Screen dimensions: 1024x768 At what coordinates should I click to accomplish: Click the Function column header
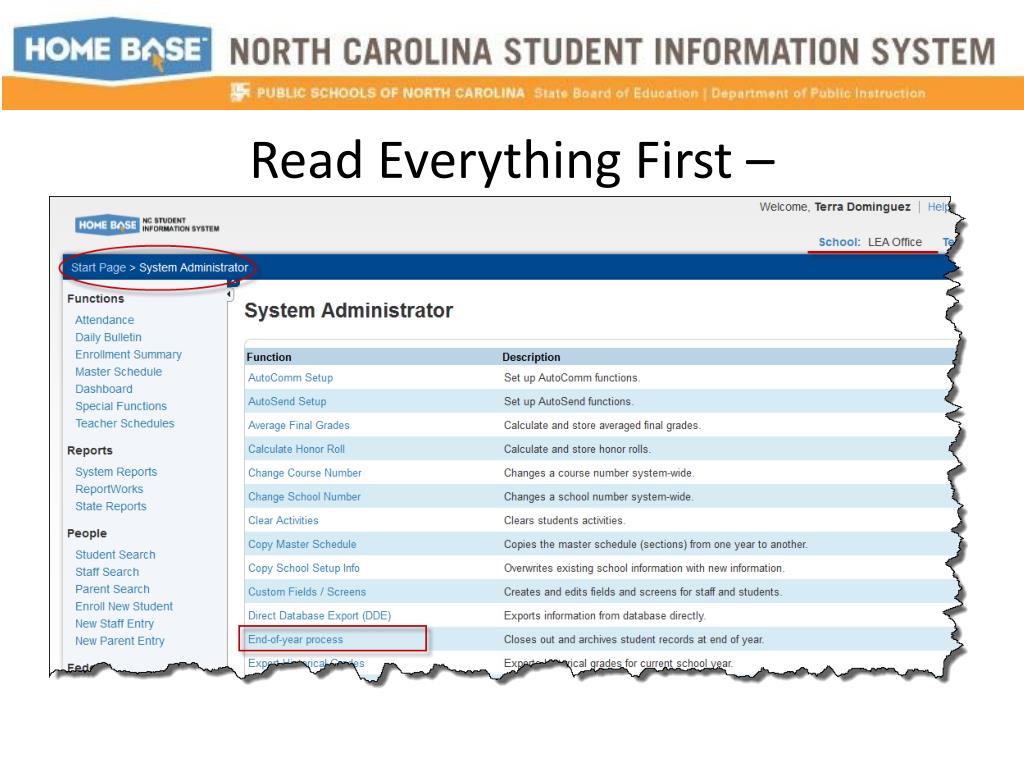[269, 357]
